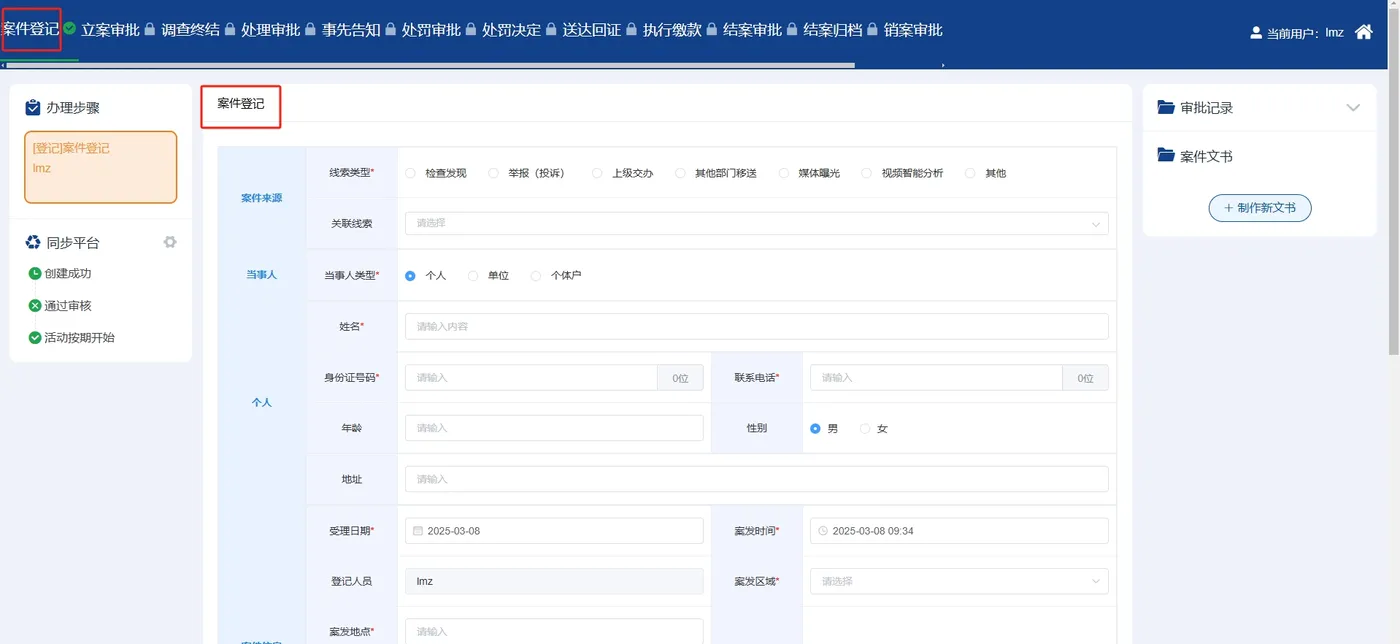Viewport: 1400px width, 644px height.
Task: Open the calendar icon in 受理日期 field
Action: 418,530
